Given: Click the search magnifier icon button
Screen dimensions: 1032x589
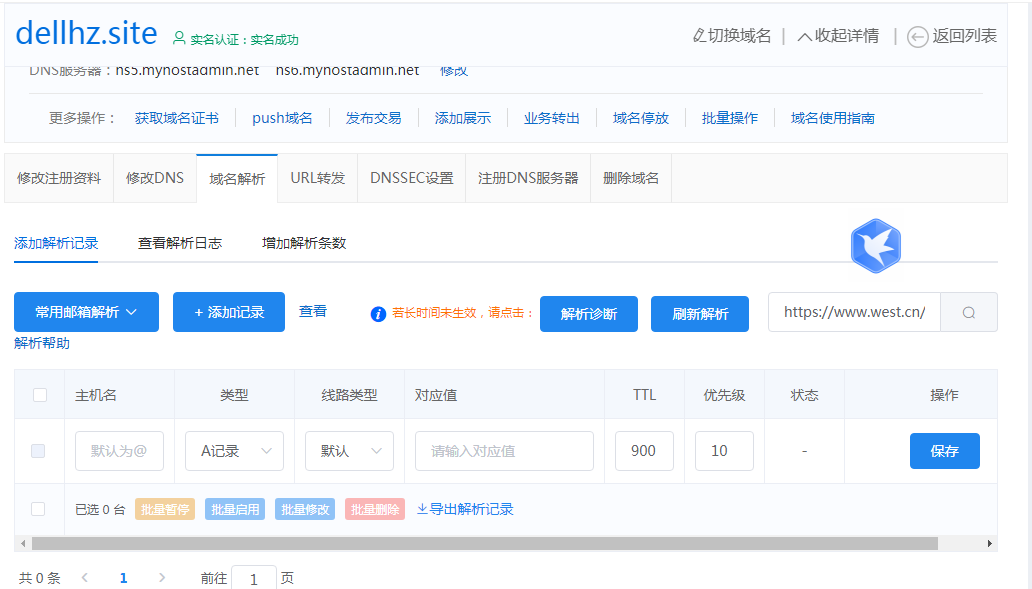Looking at the screenshot, I should pyautogui.click(x=968, y=312).
